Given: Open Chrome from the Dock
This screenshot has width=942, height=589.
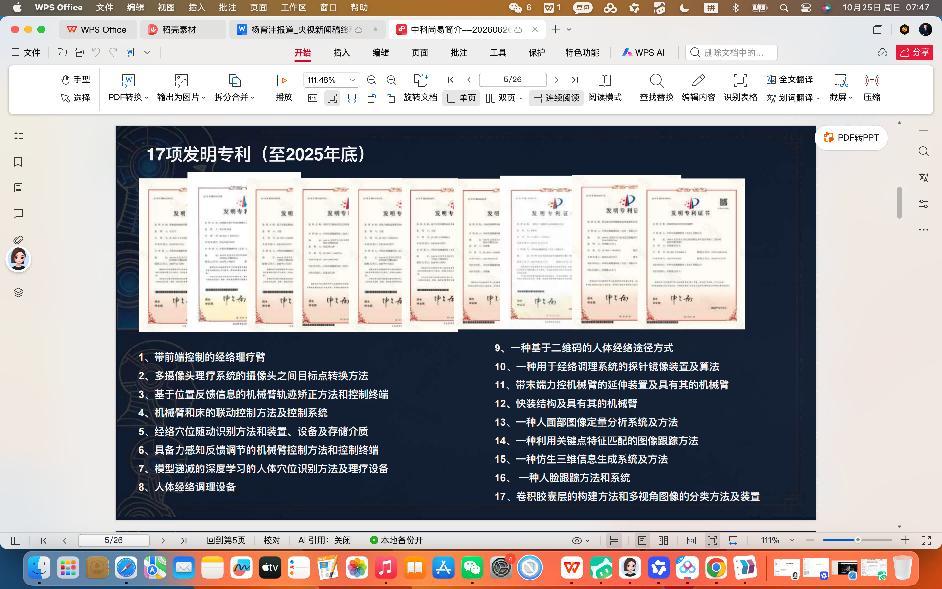Looking at the screenshot, I should tap(716, 568).
